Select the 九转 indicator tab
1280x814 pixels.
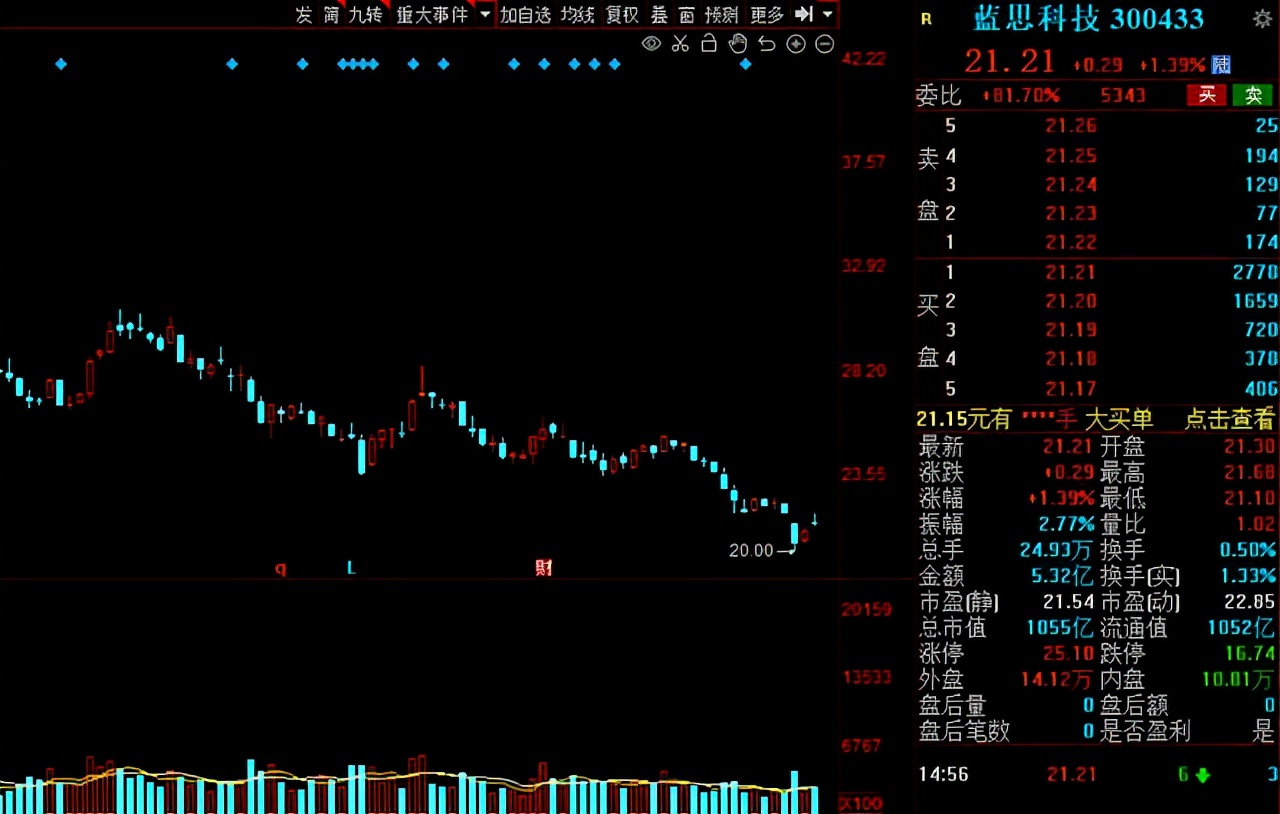tap(365, 14)
